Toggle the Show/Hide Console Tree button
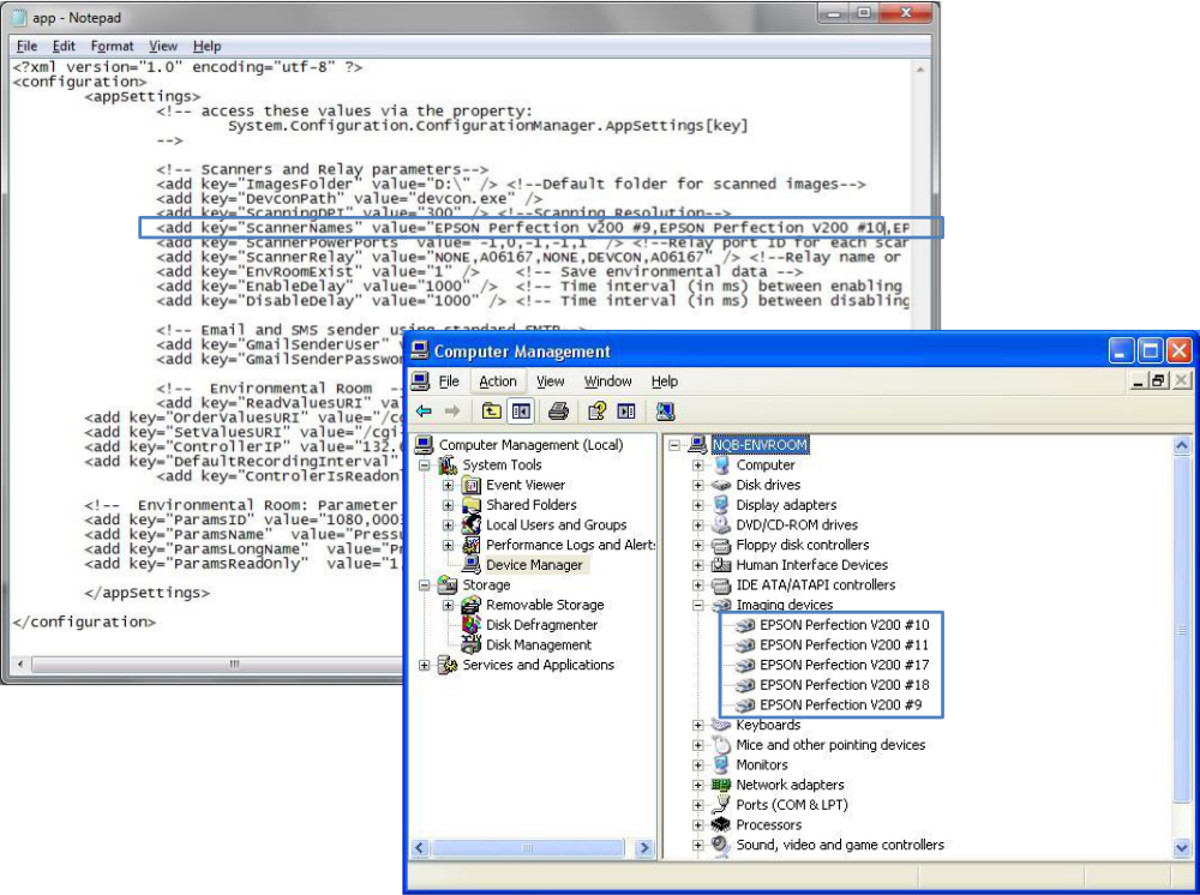This screenshot has width=1200, height=895. (520, 411)
